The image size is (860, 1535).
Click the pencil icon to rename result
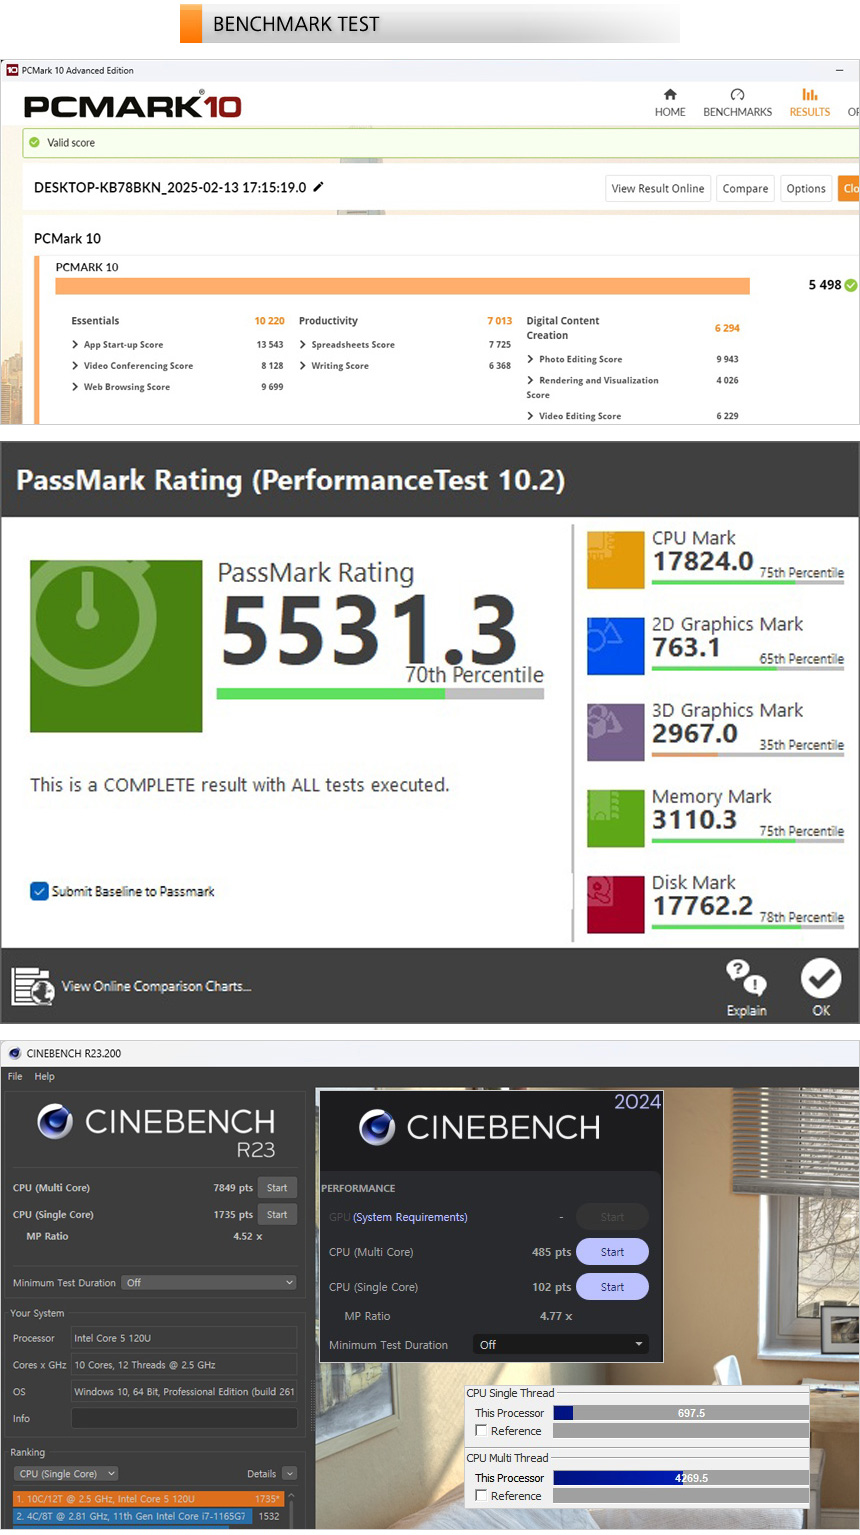(319, 187)
